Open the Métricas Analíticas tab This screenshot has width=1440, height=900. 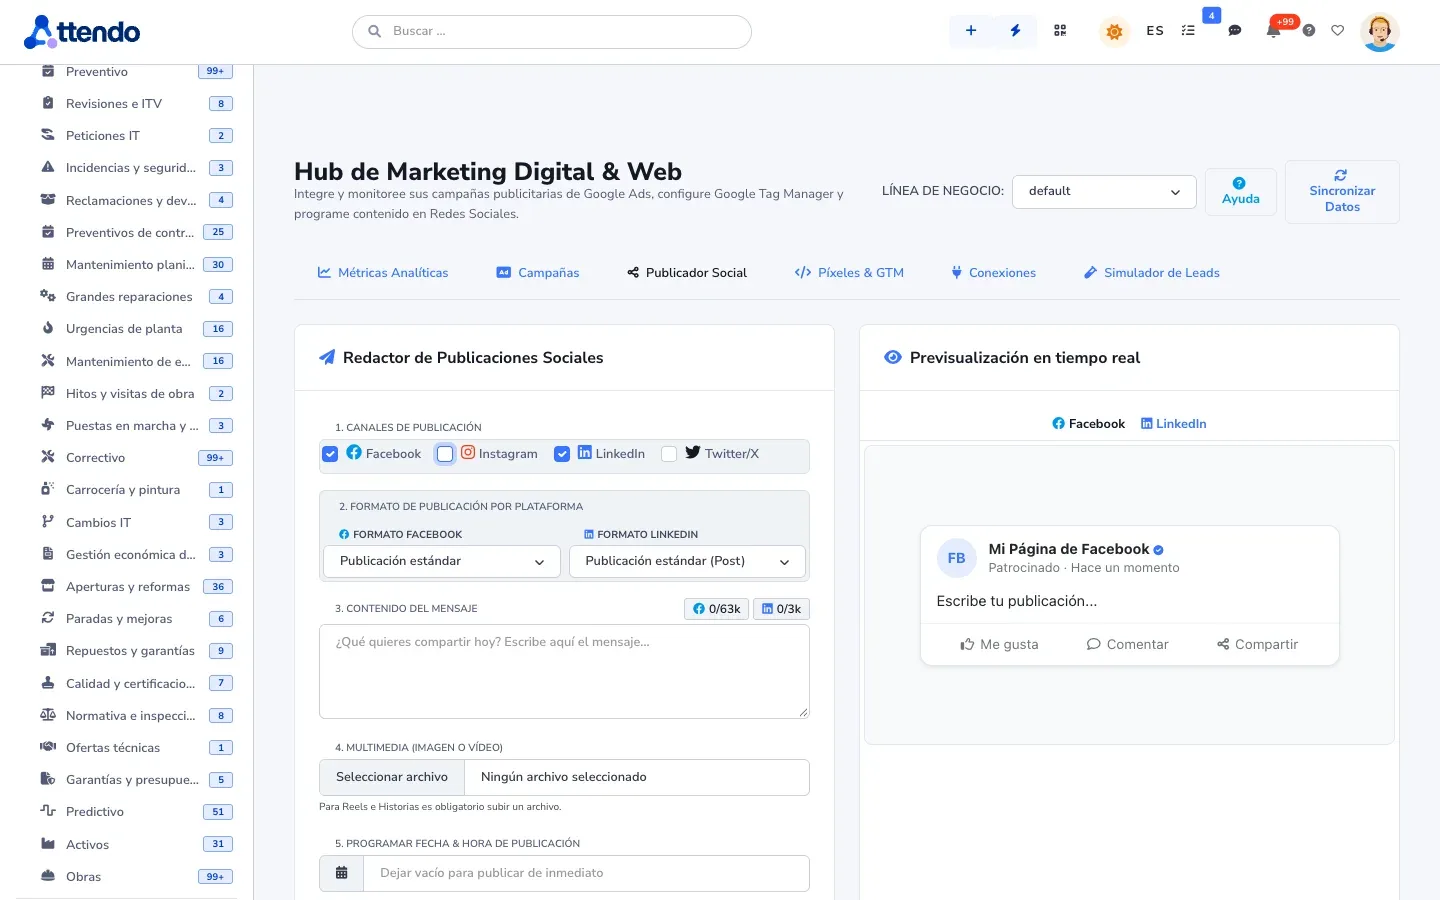click(x=383, y=273)
